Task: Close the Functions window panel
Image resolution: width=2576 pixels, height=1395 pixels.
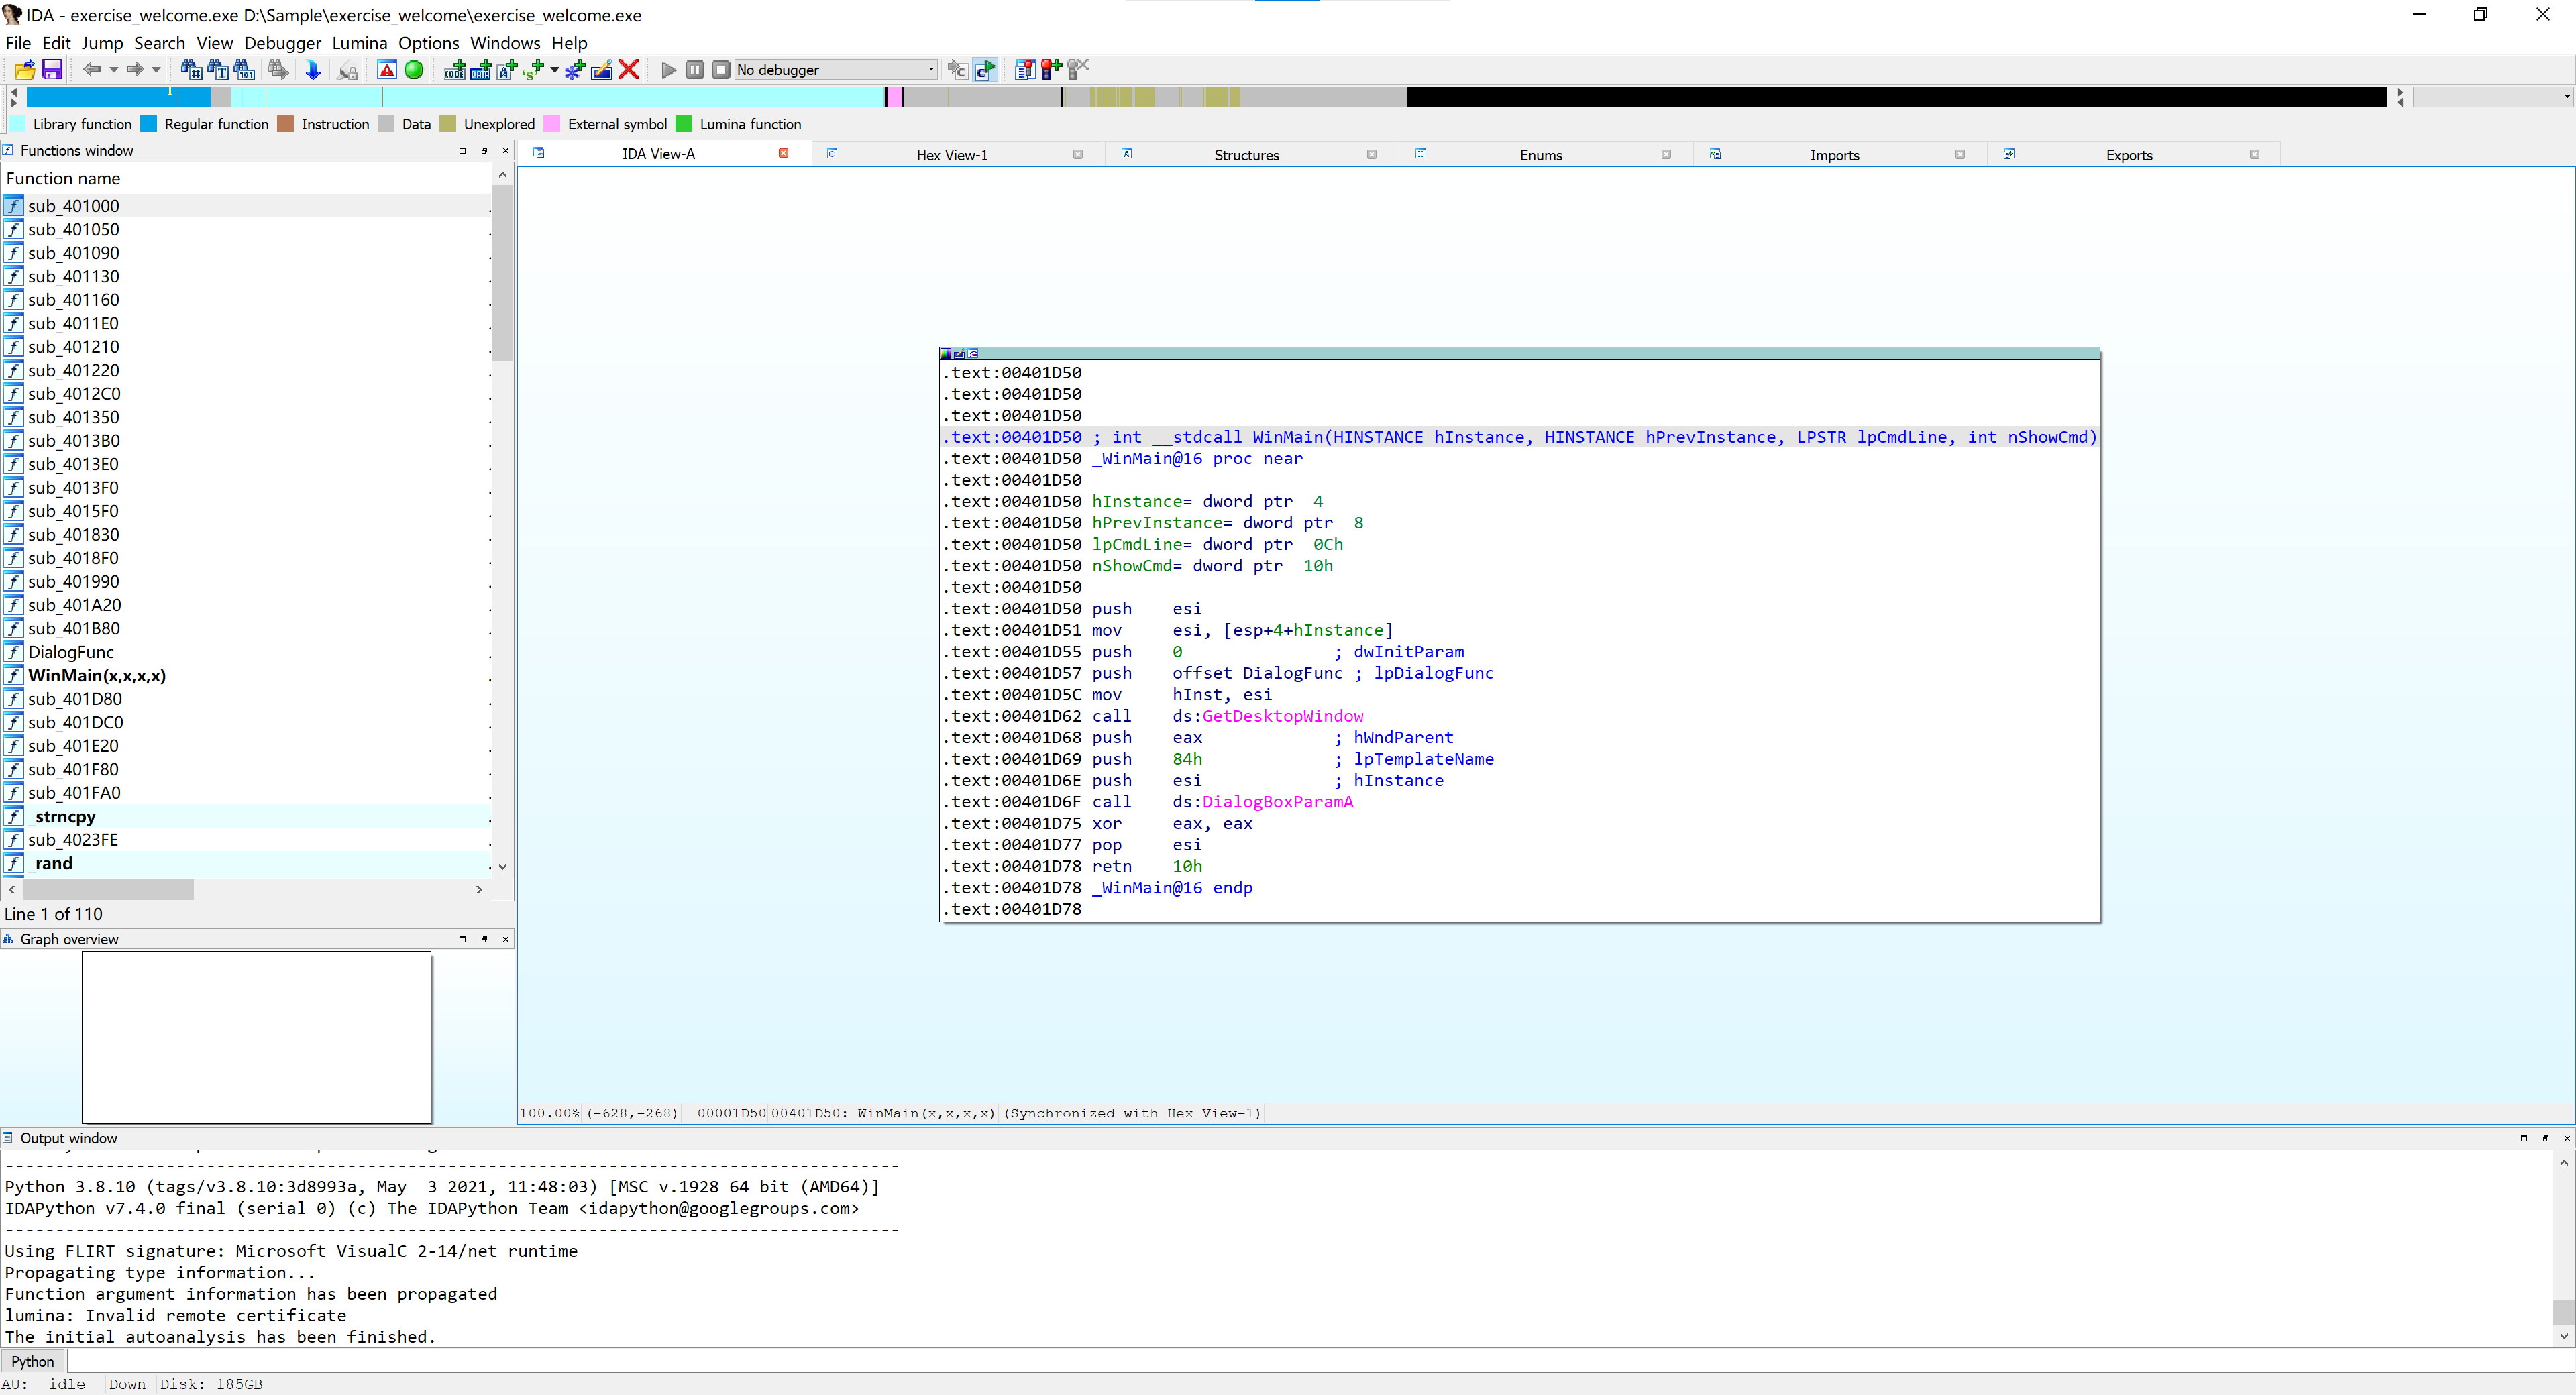Action: [x=506, y=150]
